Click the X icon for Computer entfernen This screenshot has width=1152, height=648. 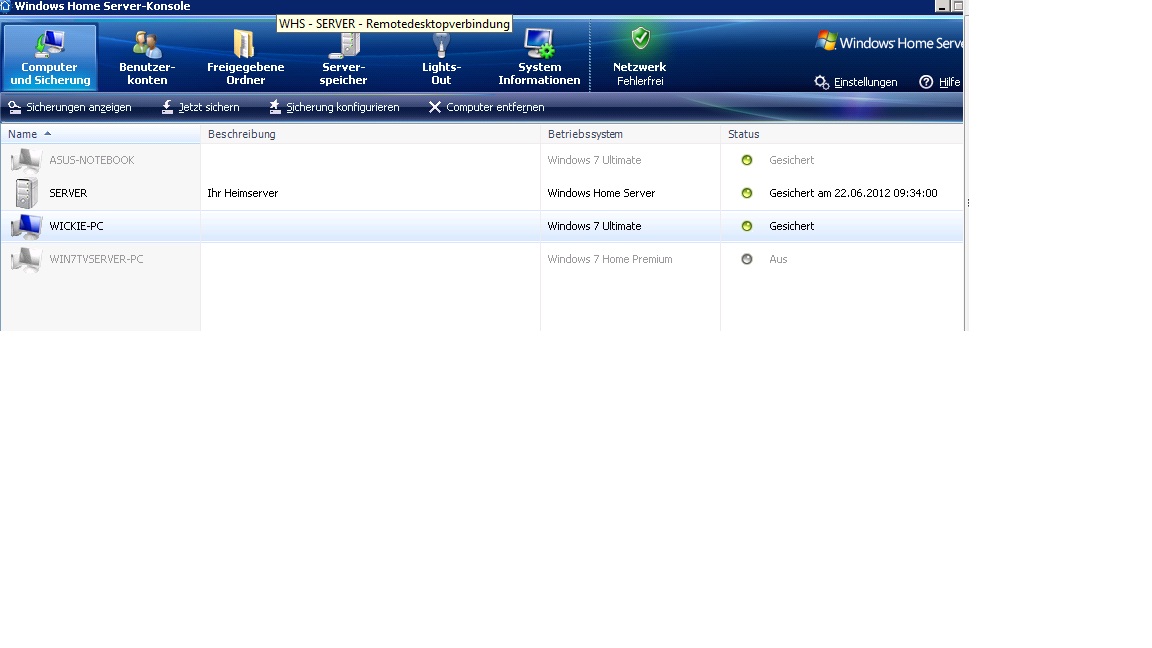[x=435, y=107]
